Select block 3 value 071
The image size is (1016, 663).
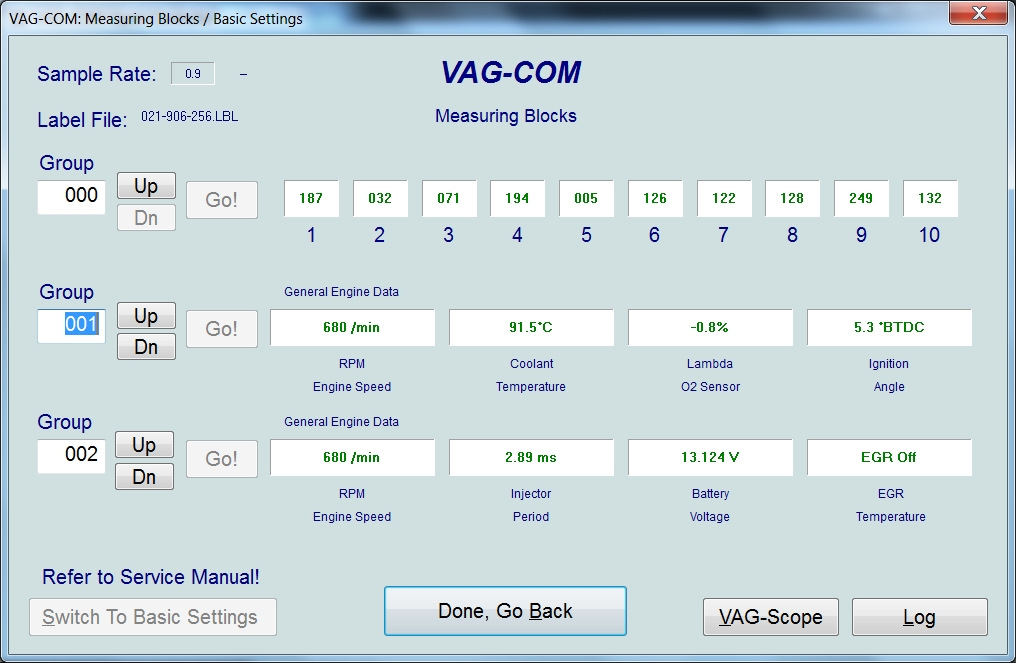point(449,198)
